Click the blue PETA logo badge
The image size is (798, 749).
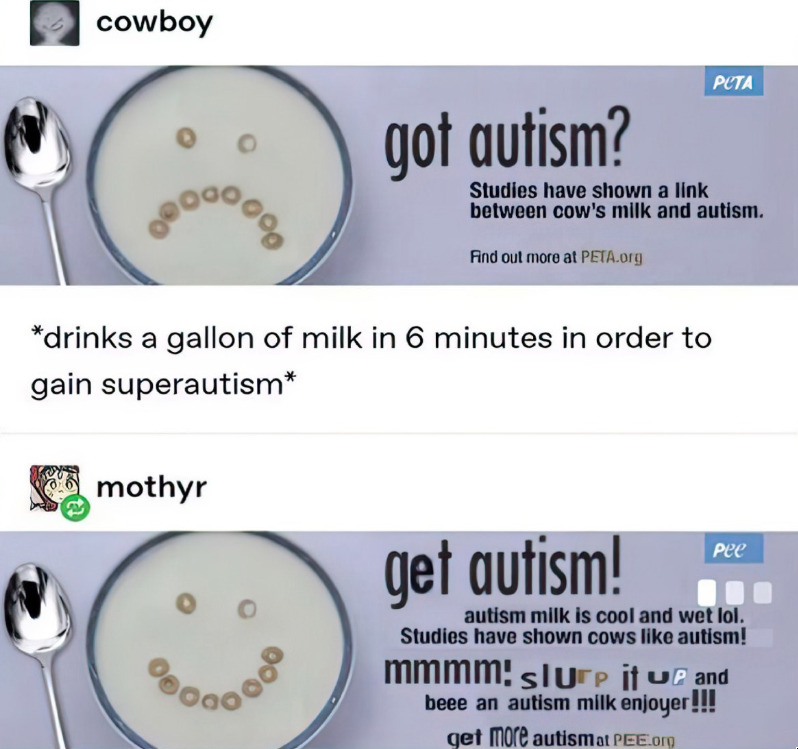[733, 82]
